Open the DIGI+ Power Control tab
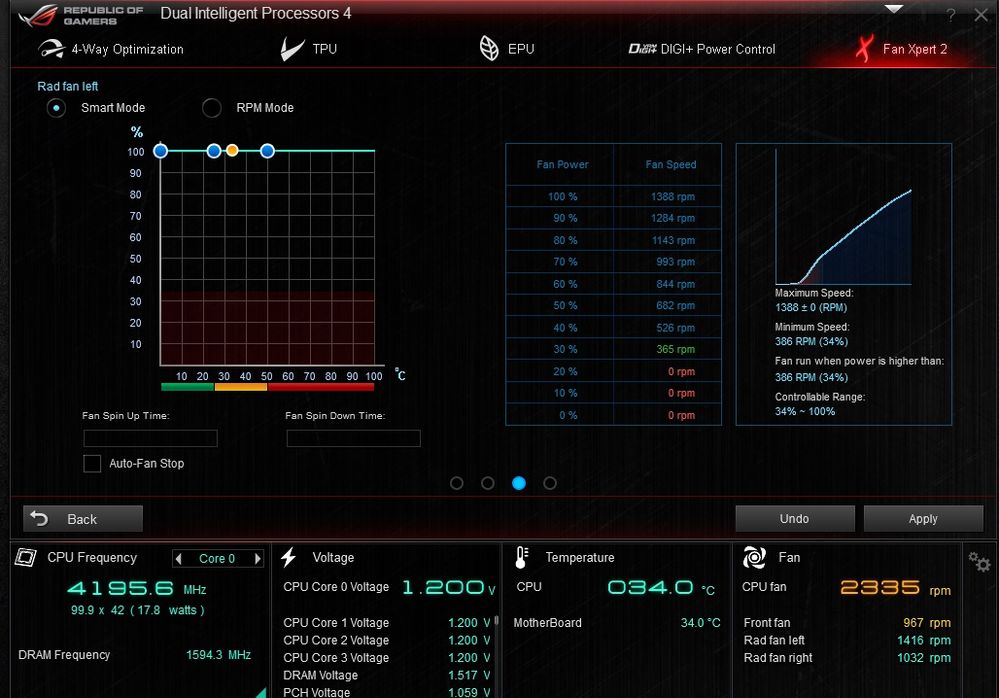999x698 pixels. click(702, 49)
